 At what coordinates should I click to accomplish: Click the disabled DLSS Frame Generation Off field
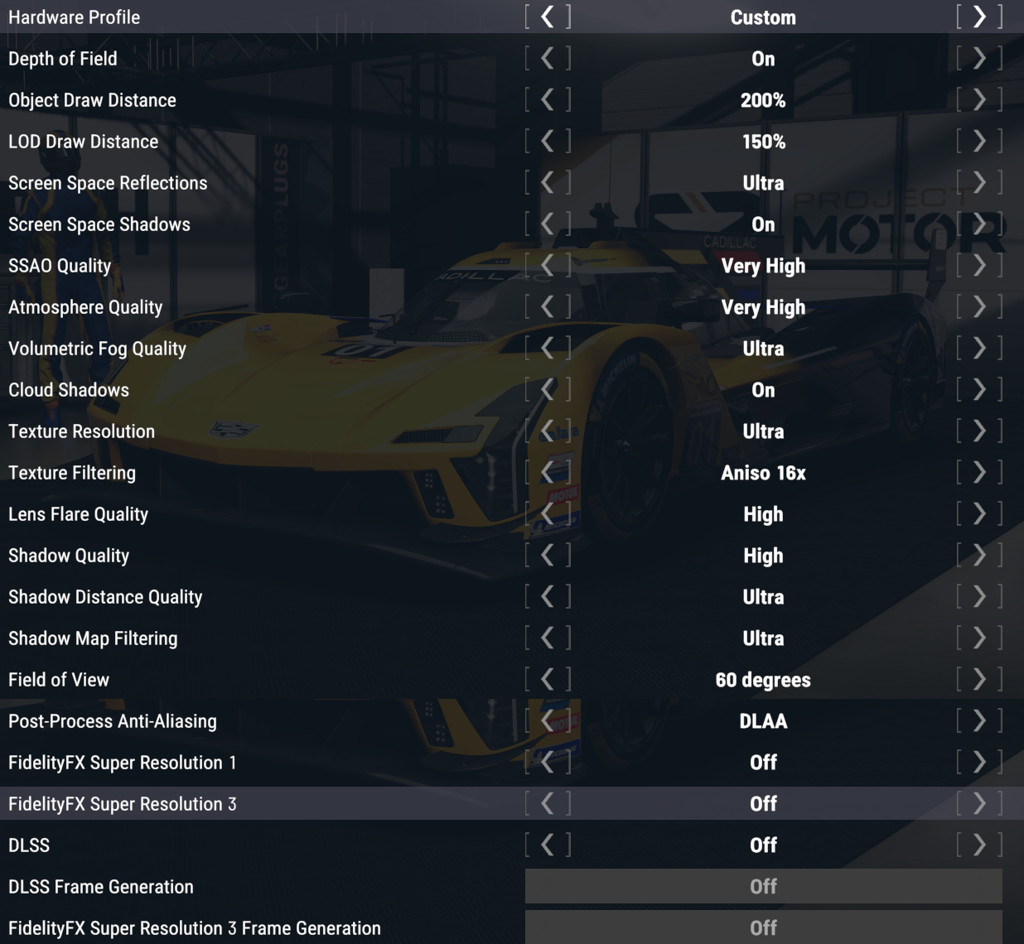pos(763,887)
